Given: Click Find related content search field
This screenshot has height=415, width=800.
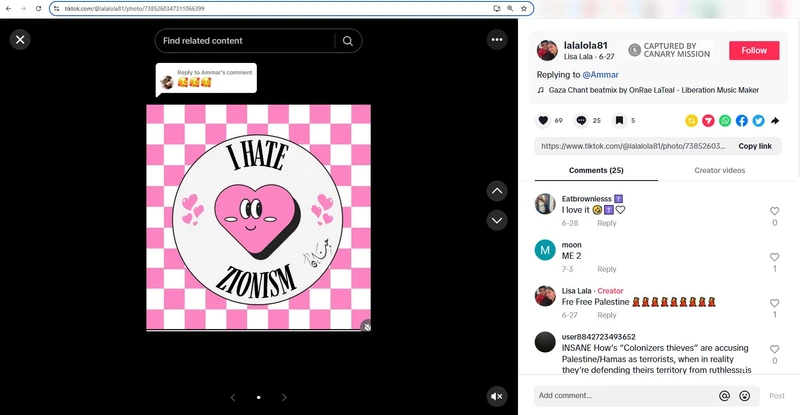Looking at the screenshot, I should click(245, 41).
